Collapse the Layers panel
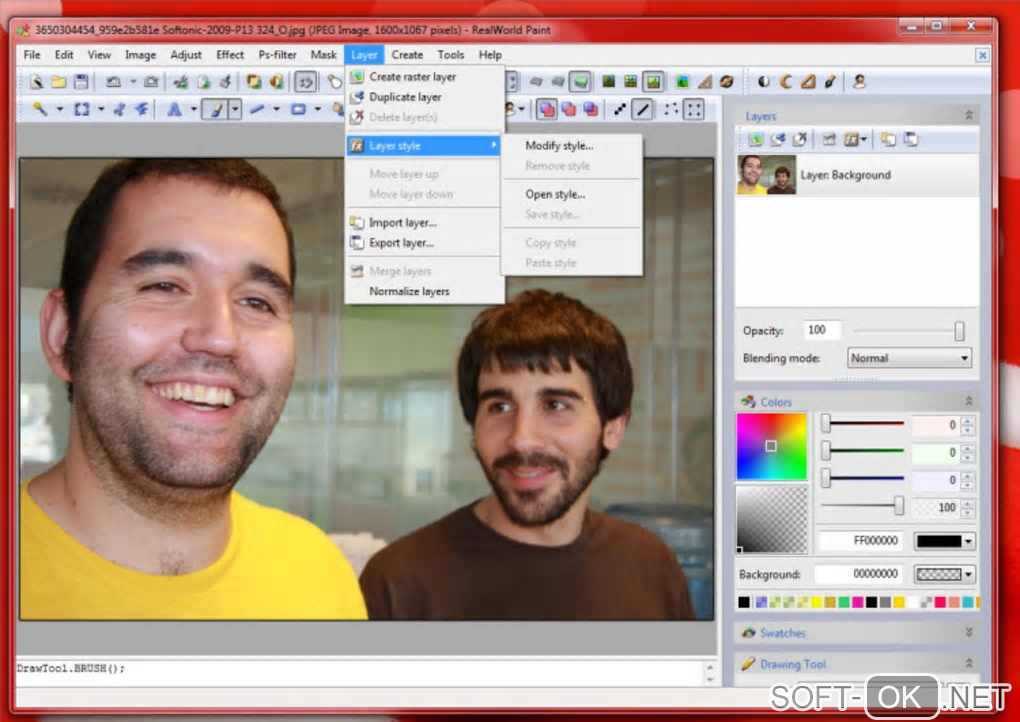The image size is (1020, 722). 969,115
